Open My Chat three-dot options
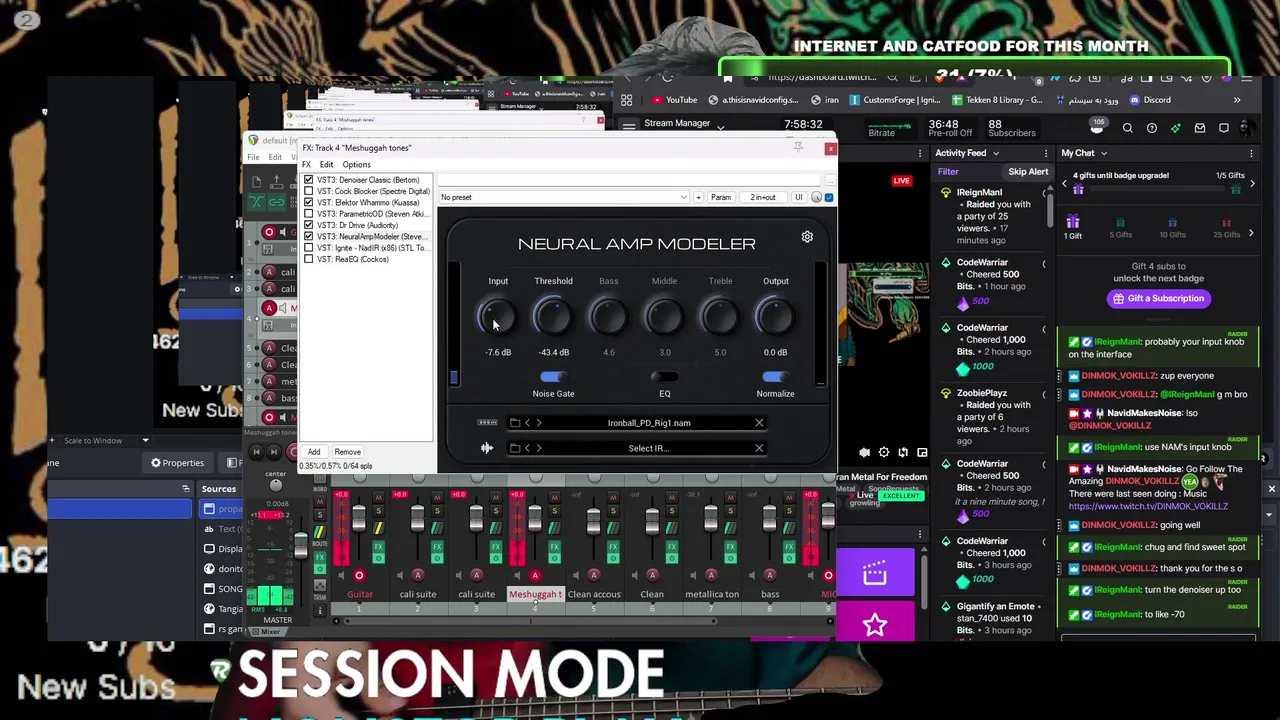The image size is (1280, 720). point(1251,153)
